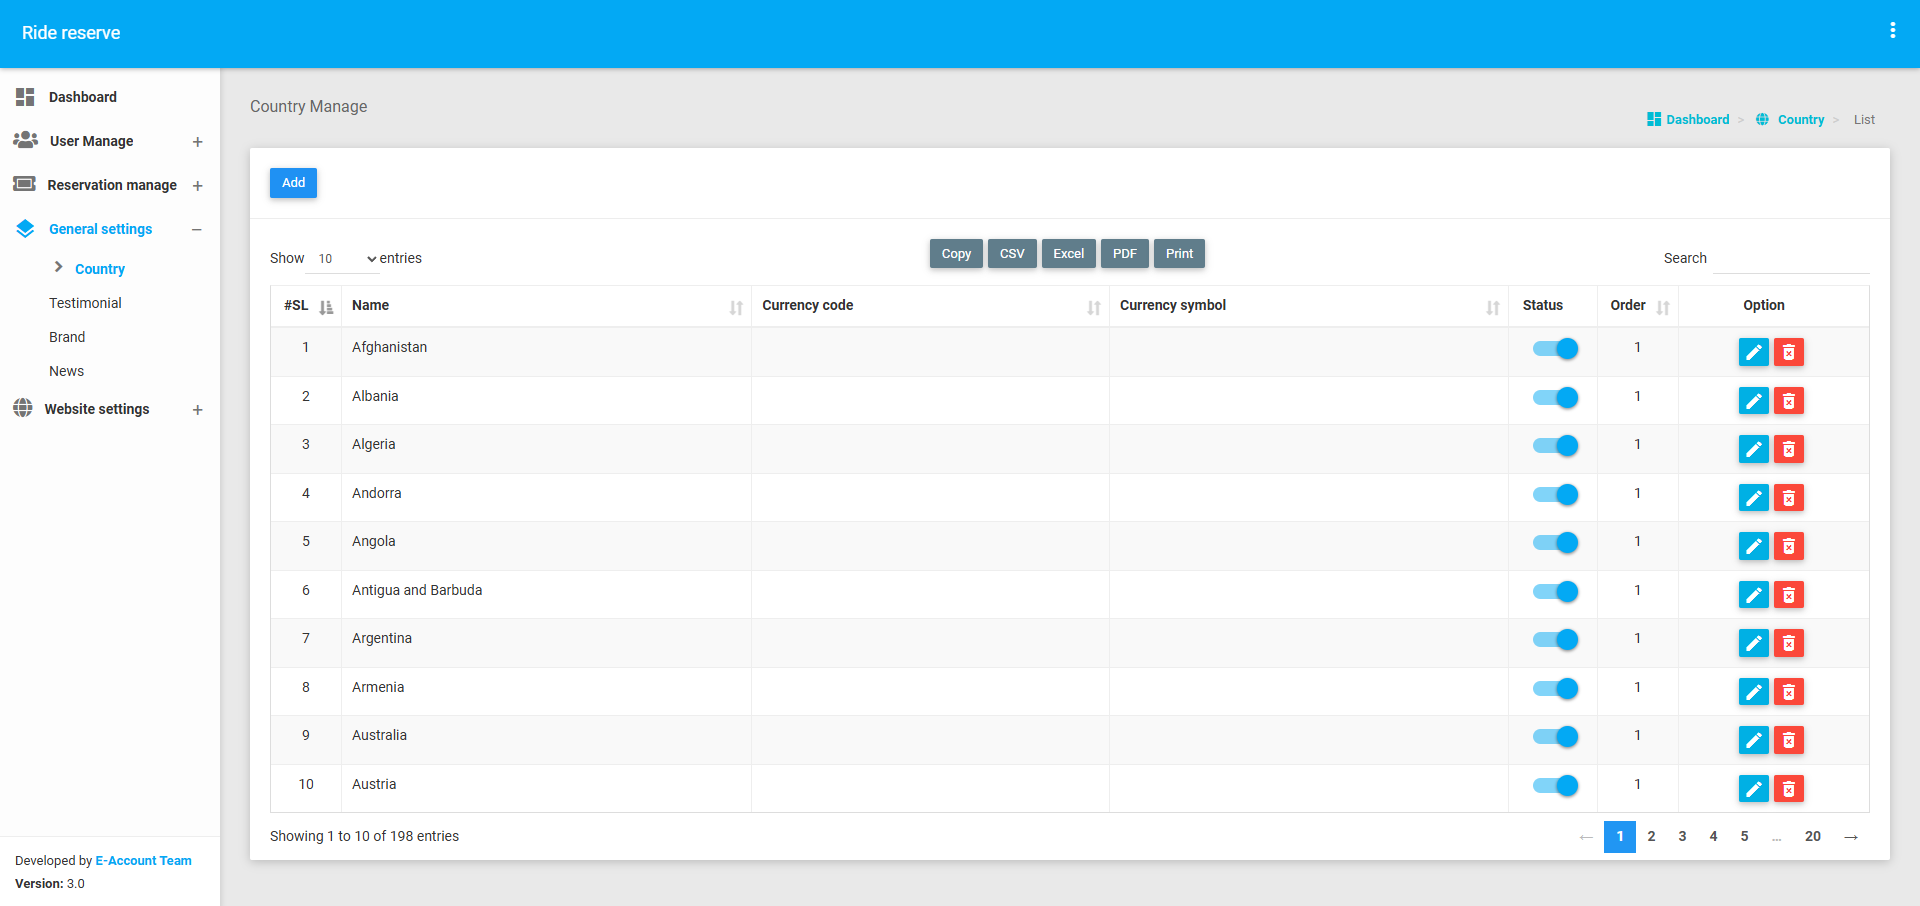1920x906 pixels.
Task: Click the edit pencil icon for Afghanistan
Action: click(1753, 352)
